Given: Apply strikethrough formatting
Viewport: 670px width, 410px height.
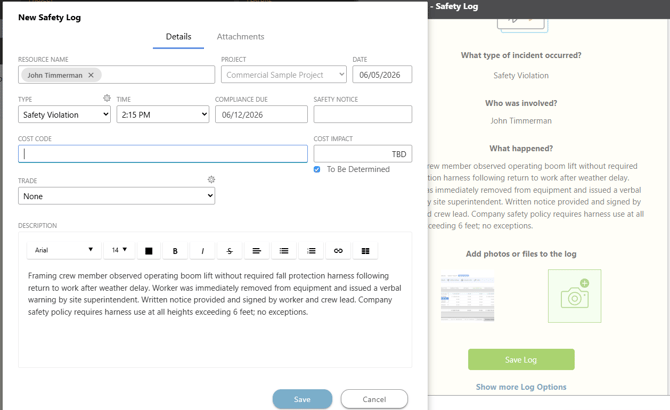Looking at the screenshot, I should [x=229, y=251].
